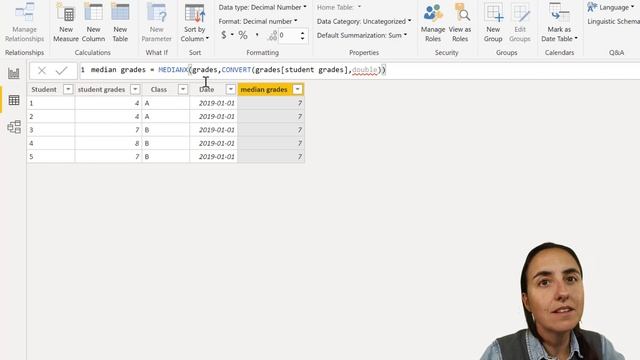
Task: Apply percentage format
Action: point(243,36)
